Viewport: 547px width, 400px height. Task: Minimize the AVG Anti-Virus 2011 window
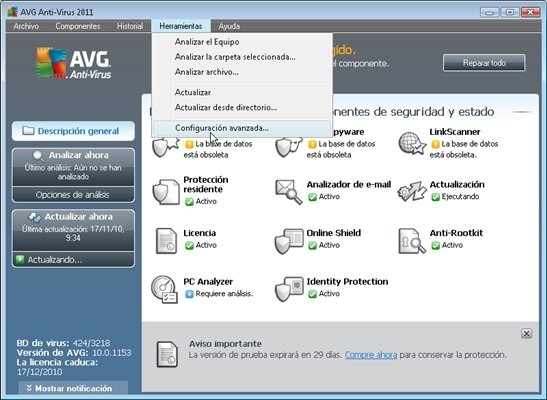489,12
